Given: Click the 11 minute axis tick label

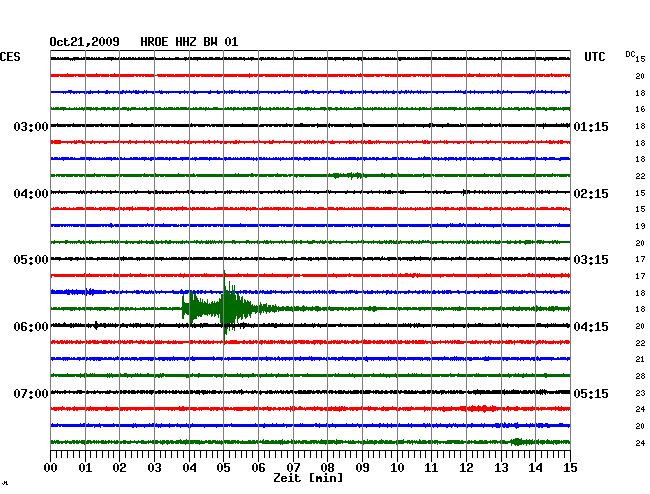Looking at the screenshot, I should [x=431, y=468].
